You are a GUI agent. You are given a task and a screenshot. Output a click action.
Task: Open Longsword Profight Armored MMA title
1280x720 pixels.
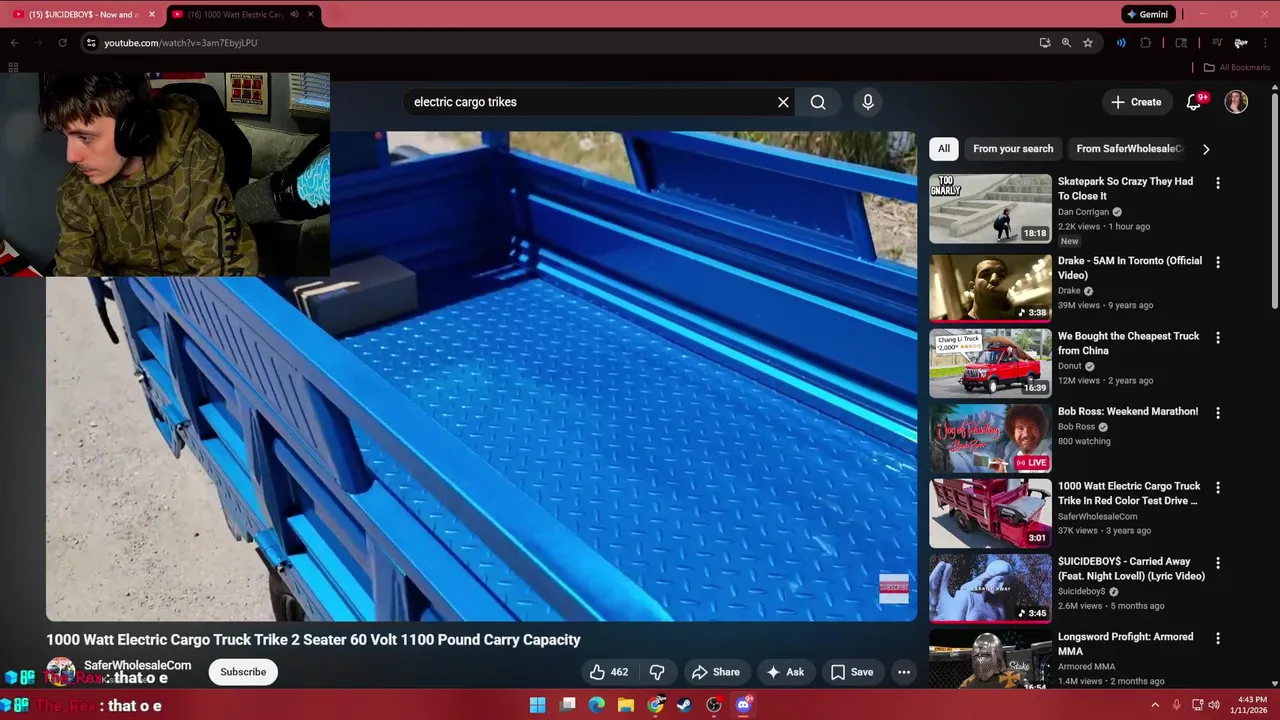pos(1125,644)
